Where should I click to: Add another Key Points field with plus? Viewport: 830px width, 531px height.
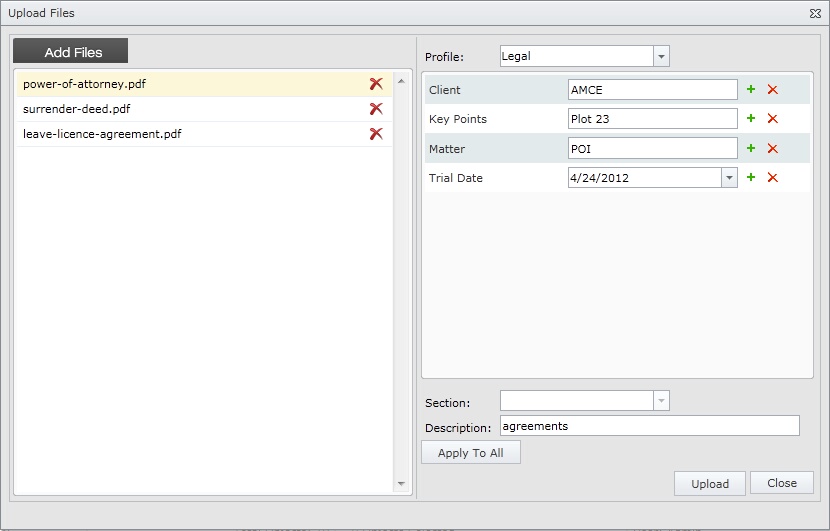point(751,118)
